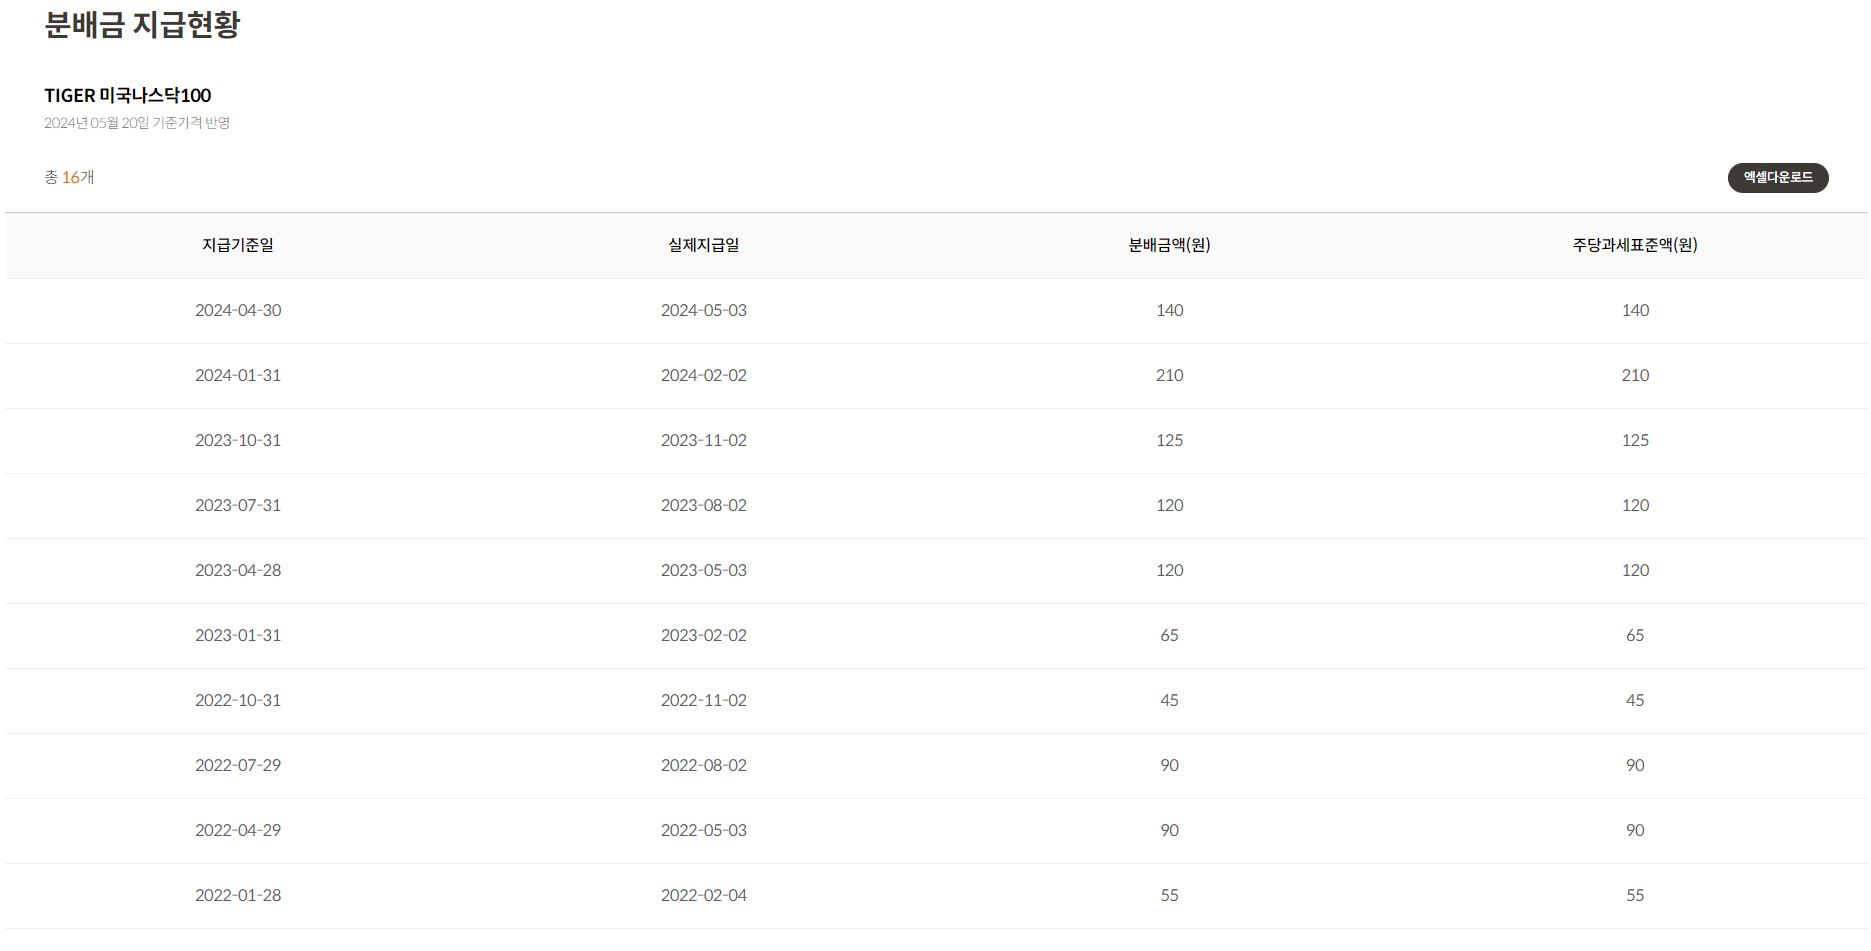The image size is (1871, 951).
Task: Click 분배금액 140 in the 2024-04-30 row
Action: [1169, 310]
